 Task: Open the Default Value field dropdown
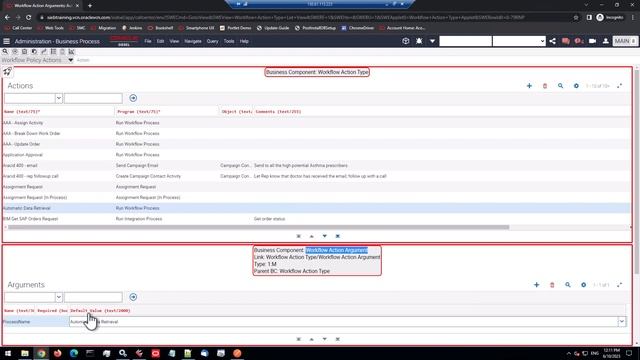click(x=622, y=322)
